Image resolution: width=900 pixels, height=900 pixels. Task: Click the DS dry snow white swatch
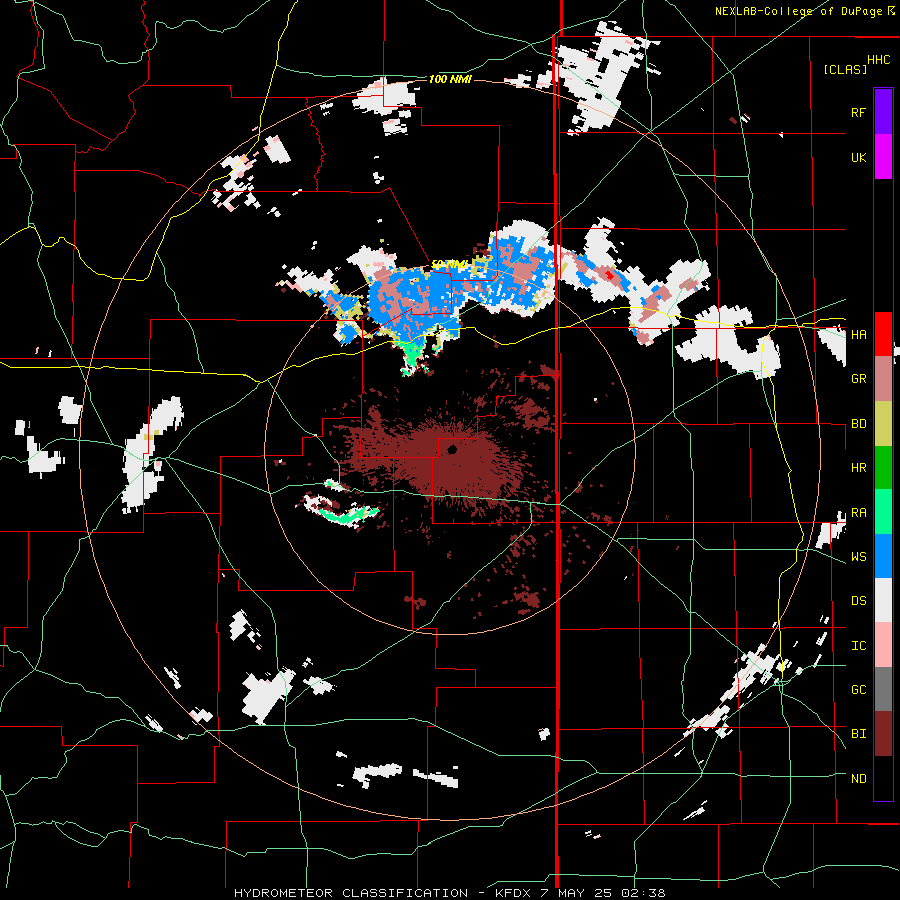click(883, 600)
